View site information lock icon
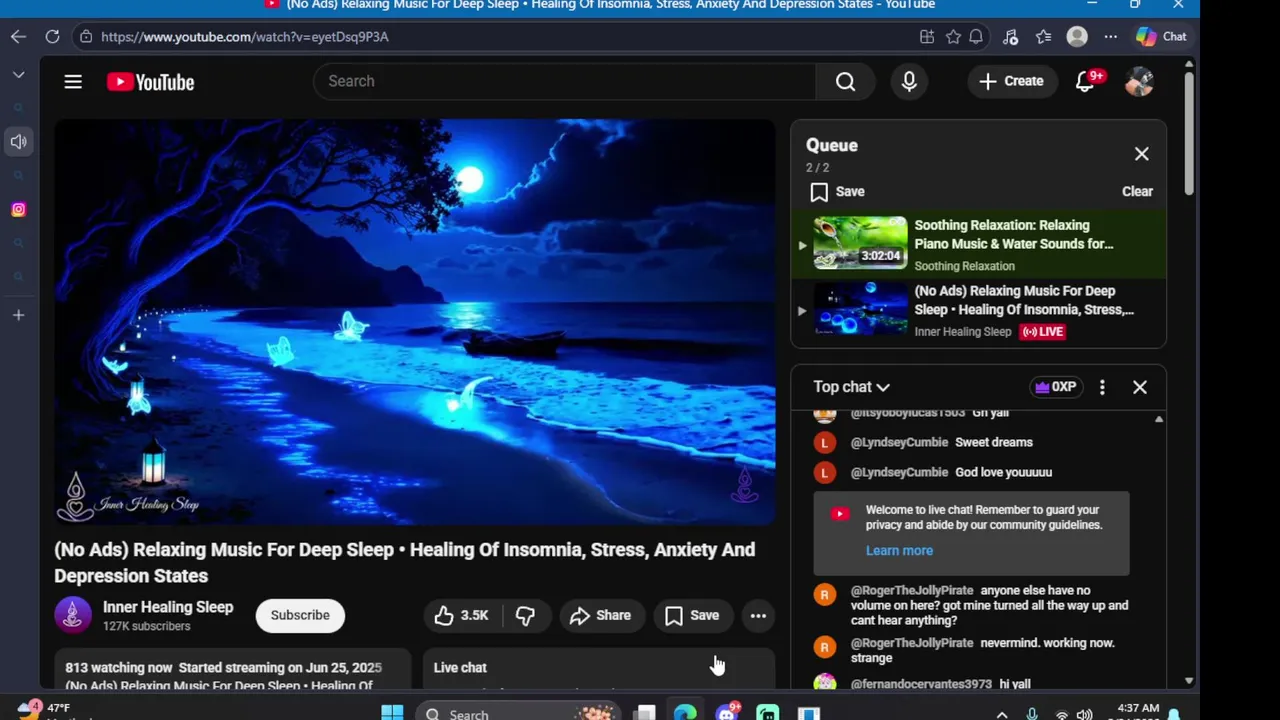This screenshot has width=1280, height=720. tap(86, 36)
